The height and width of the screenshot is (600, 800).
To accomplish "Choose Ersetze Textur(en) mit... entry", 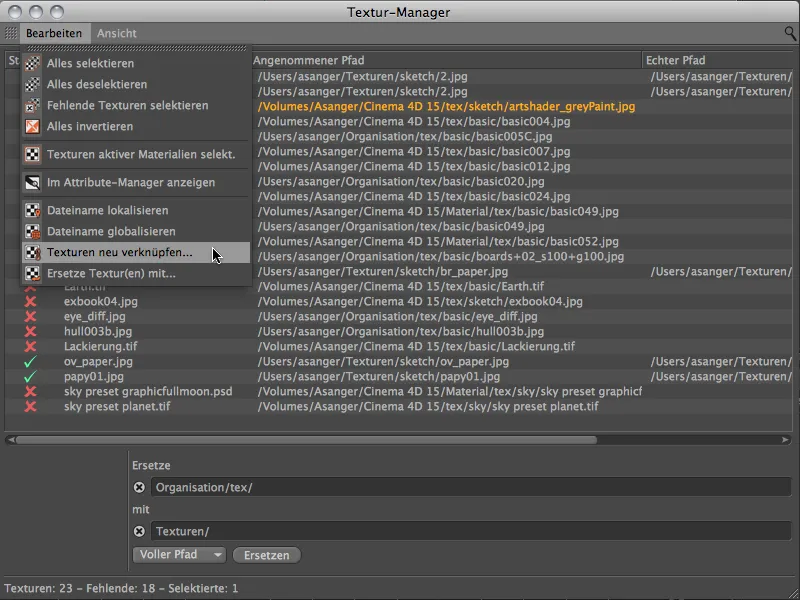I will tap(136, 273).
